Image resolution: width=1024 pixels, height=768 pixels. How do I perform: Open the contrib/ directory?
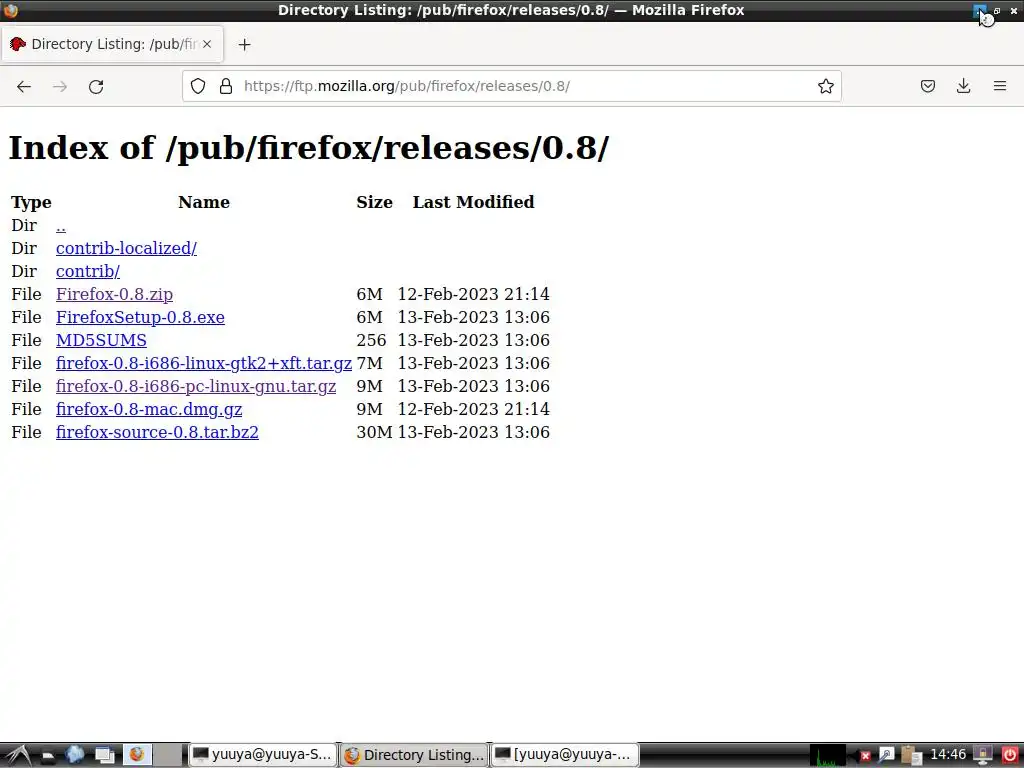click(x=88, y=272)
